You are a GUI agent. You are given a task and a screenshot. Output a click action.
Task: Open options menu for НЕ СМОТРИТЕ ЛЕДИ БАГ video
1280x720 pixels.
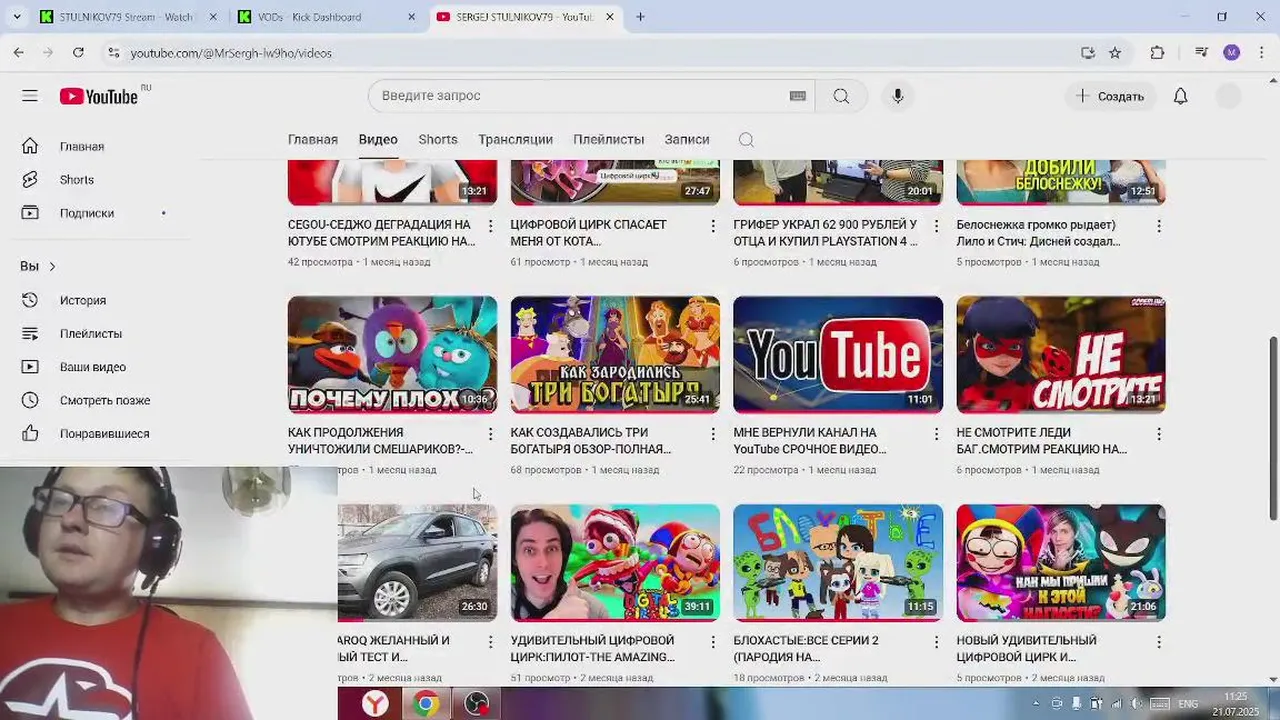pos(1159,434)
